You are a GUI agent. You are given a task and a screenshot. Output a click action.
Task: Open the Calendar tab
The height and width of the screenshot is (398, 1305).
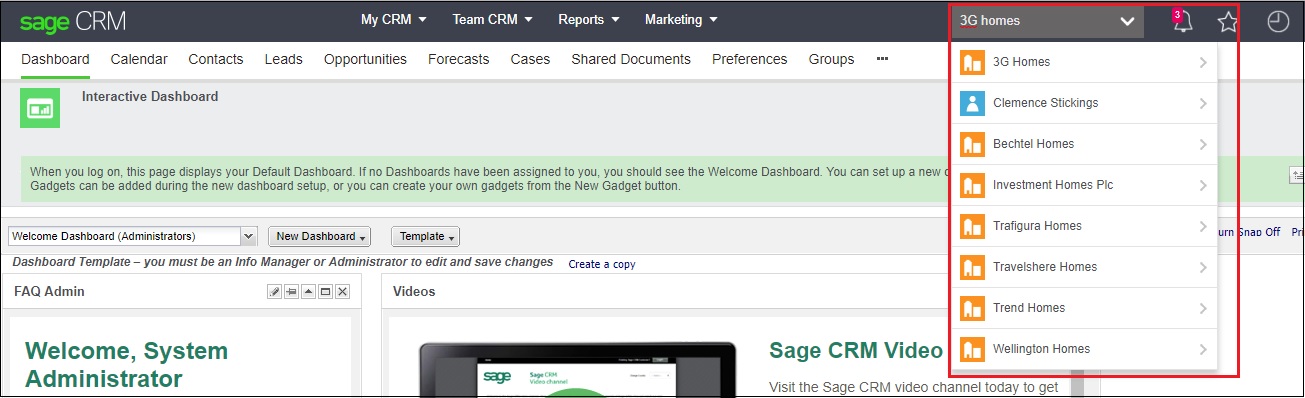tap(139, 59)
